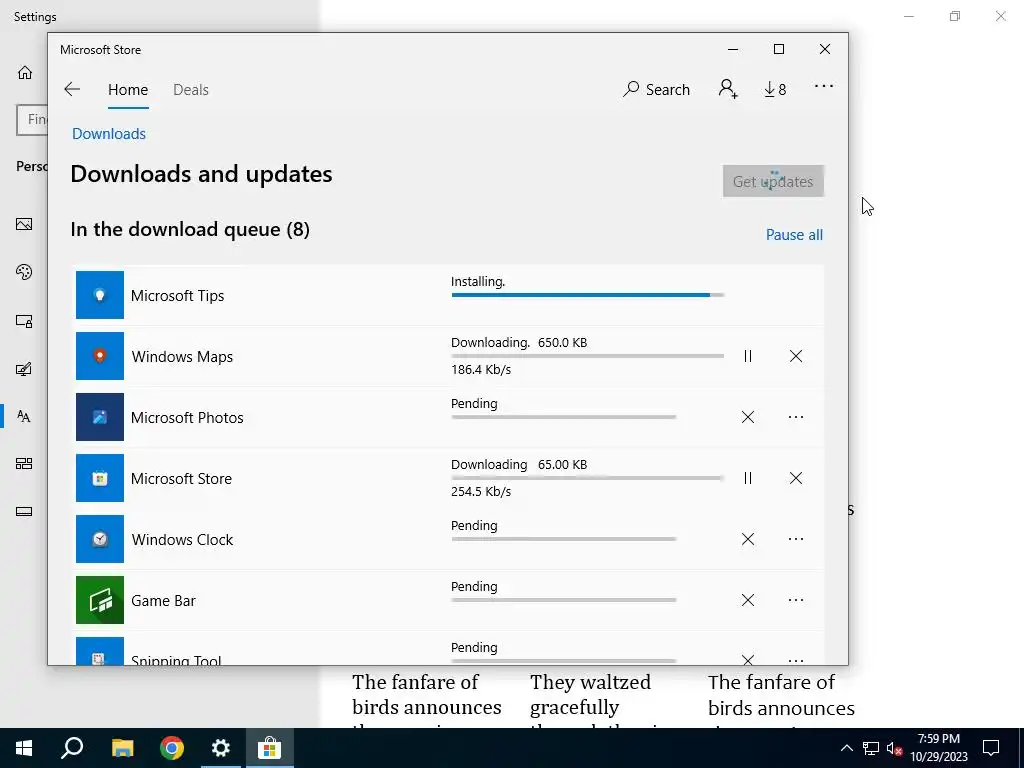Click the Windows Maps download progress bar
Image resolution: width=1024 pixels, height=768 pixels.
tap(588, 356)
